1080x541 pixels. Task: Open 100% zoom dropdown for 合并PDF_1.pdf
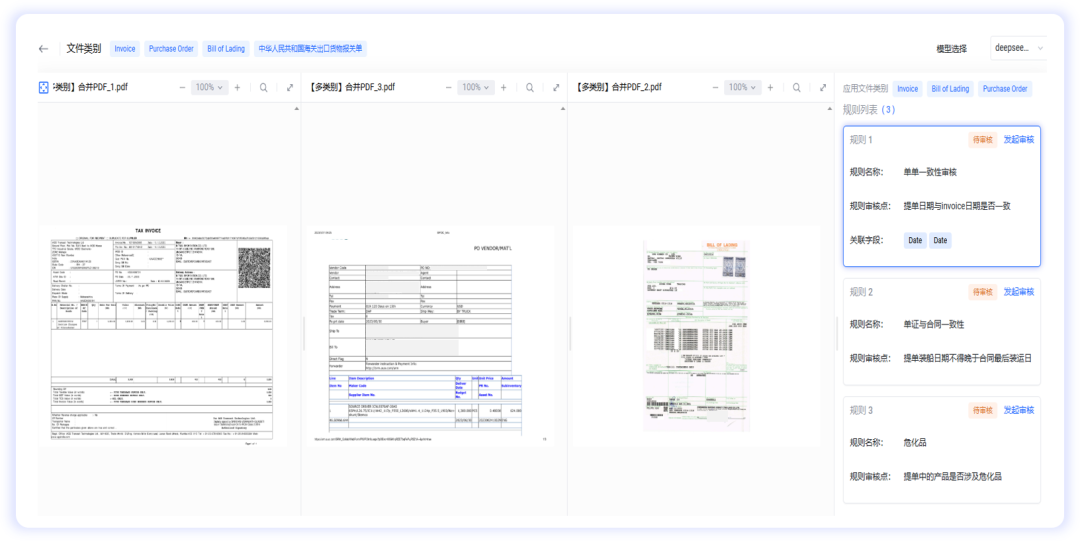pos(209,88)
